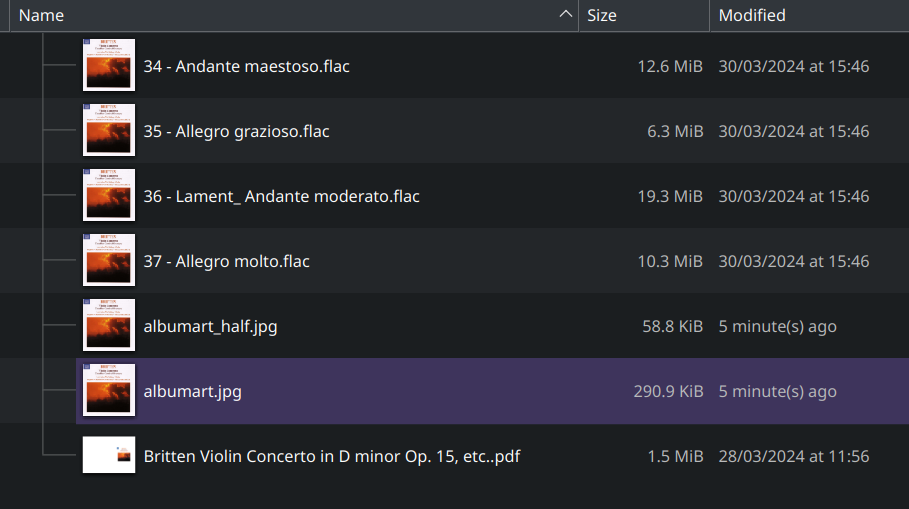Image resolution: width=909 pixels, height=509 pixels.
Task: Sort by the Modified column header
Action: [x=752, y=15]
